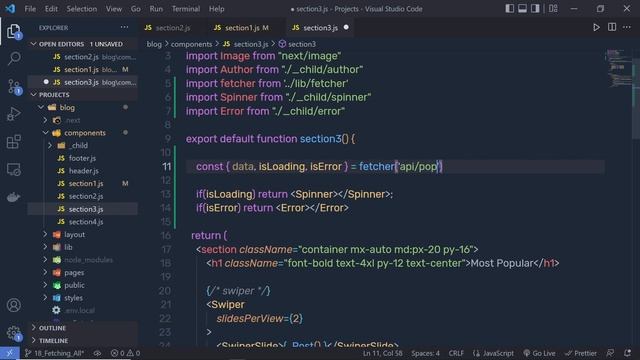
Task: Change indentation via Spaces: 4
Action: 425,353
